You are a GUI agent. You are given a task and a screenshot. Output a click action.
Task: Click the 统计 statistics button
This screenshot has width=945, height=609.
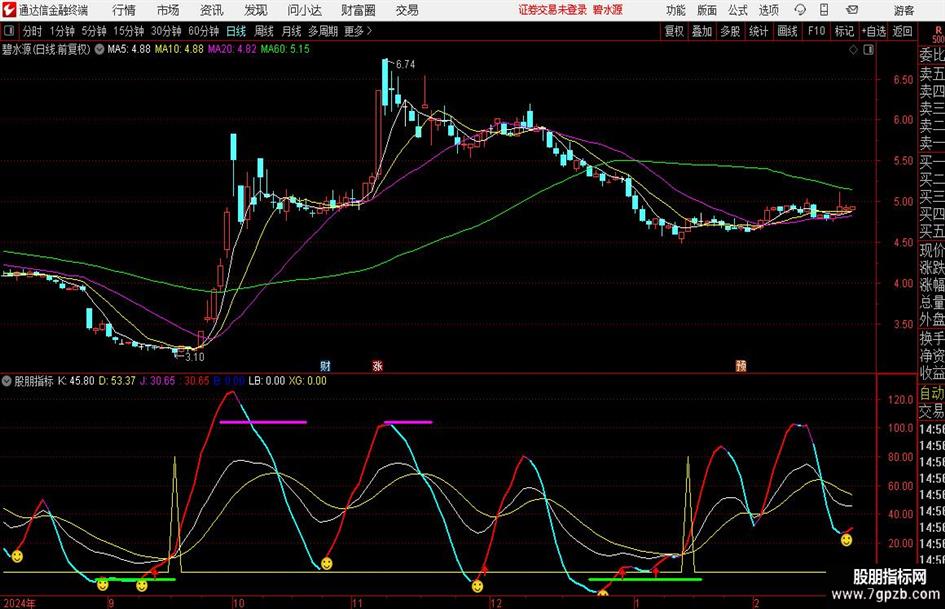coord(758,31)
